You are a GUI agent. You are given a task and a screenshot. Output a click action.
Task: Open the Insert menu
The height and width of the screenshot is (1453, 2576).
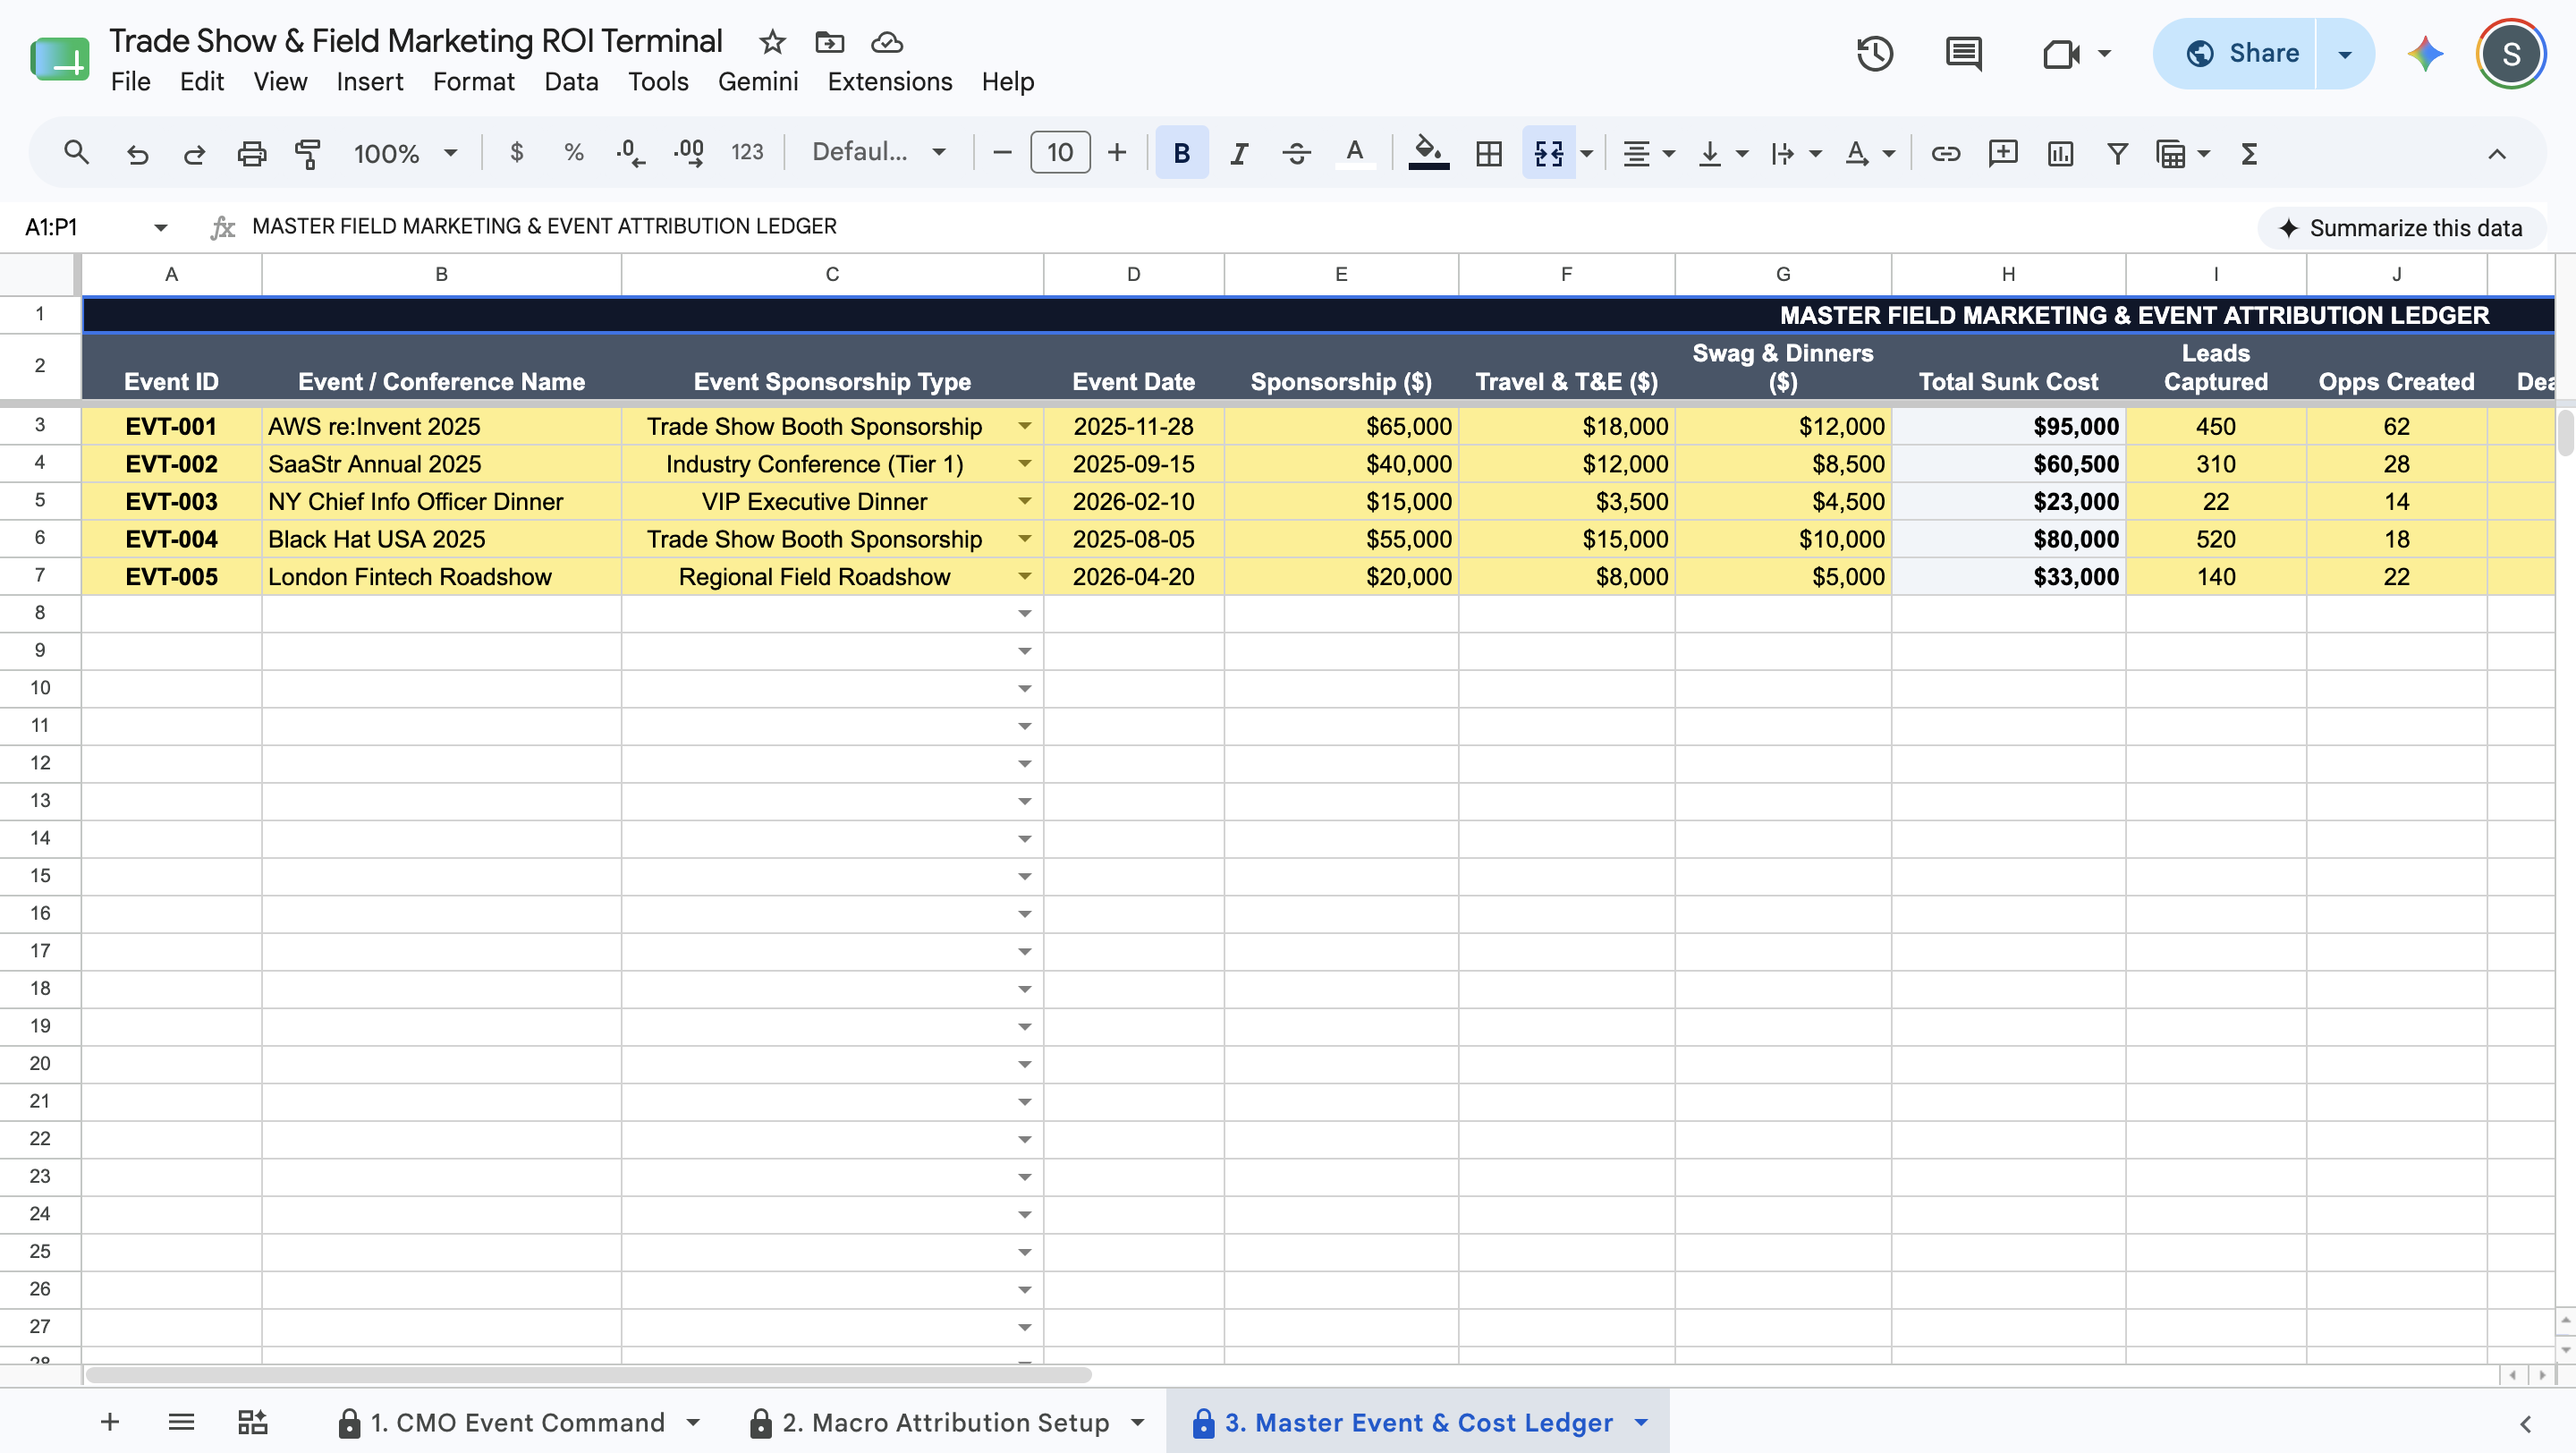pos(369,81)
